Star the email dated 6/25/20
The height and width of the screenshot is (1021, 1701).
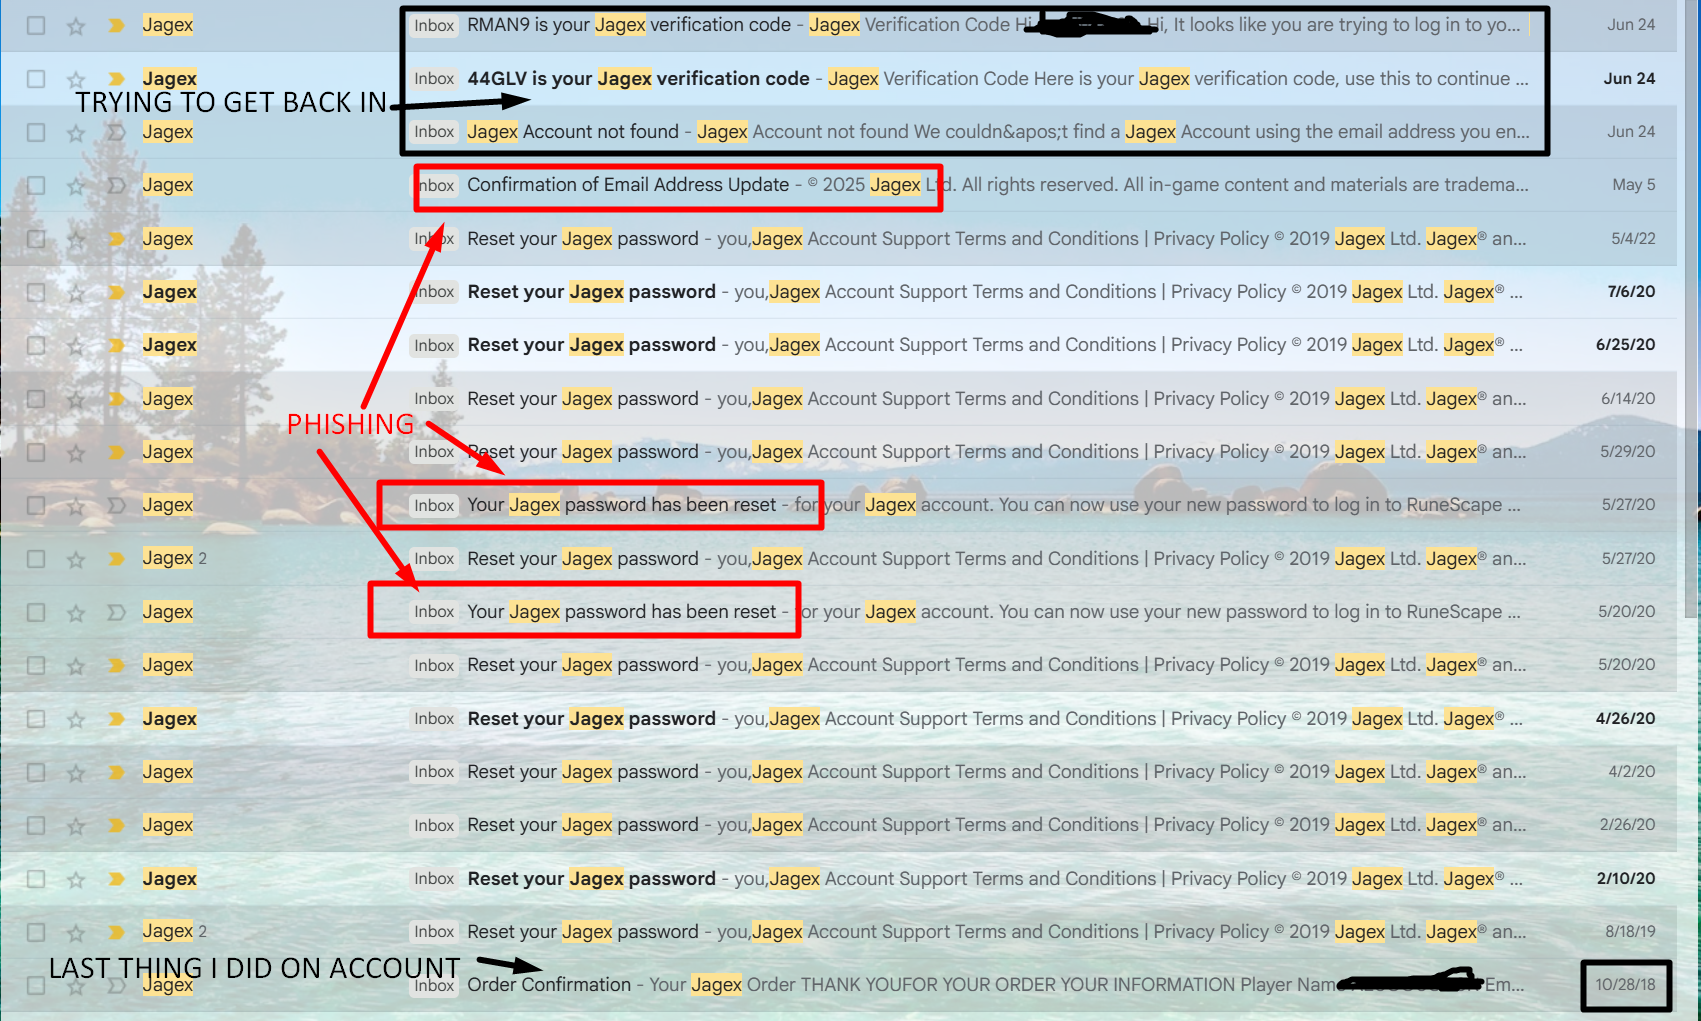76,345
